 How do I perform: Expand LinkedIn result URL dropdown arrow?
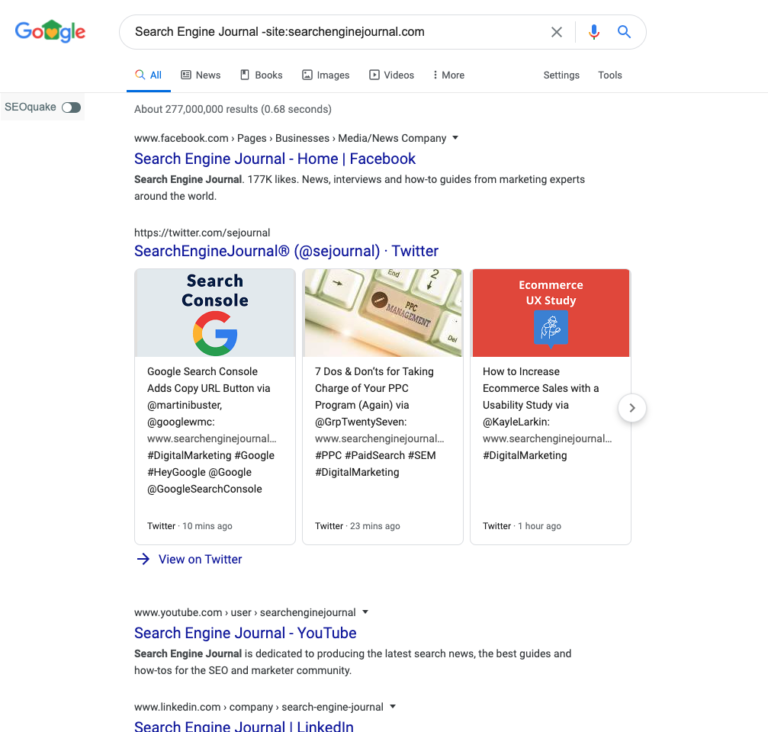(x=393, y=707)
